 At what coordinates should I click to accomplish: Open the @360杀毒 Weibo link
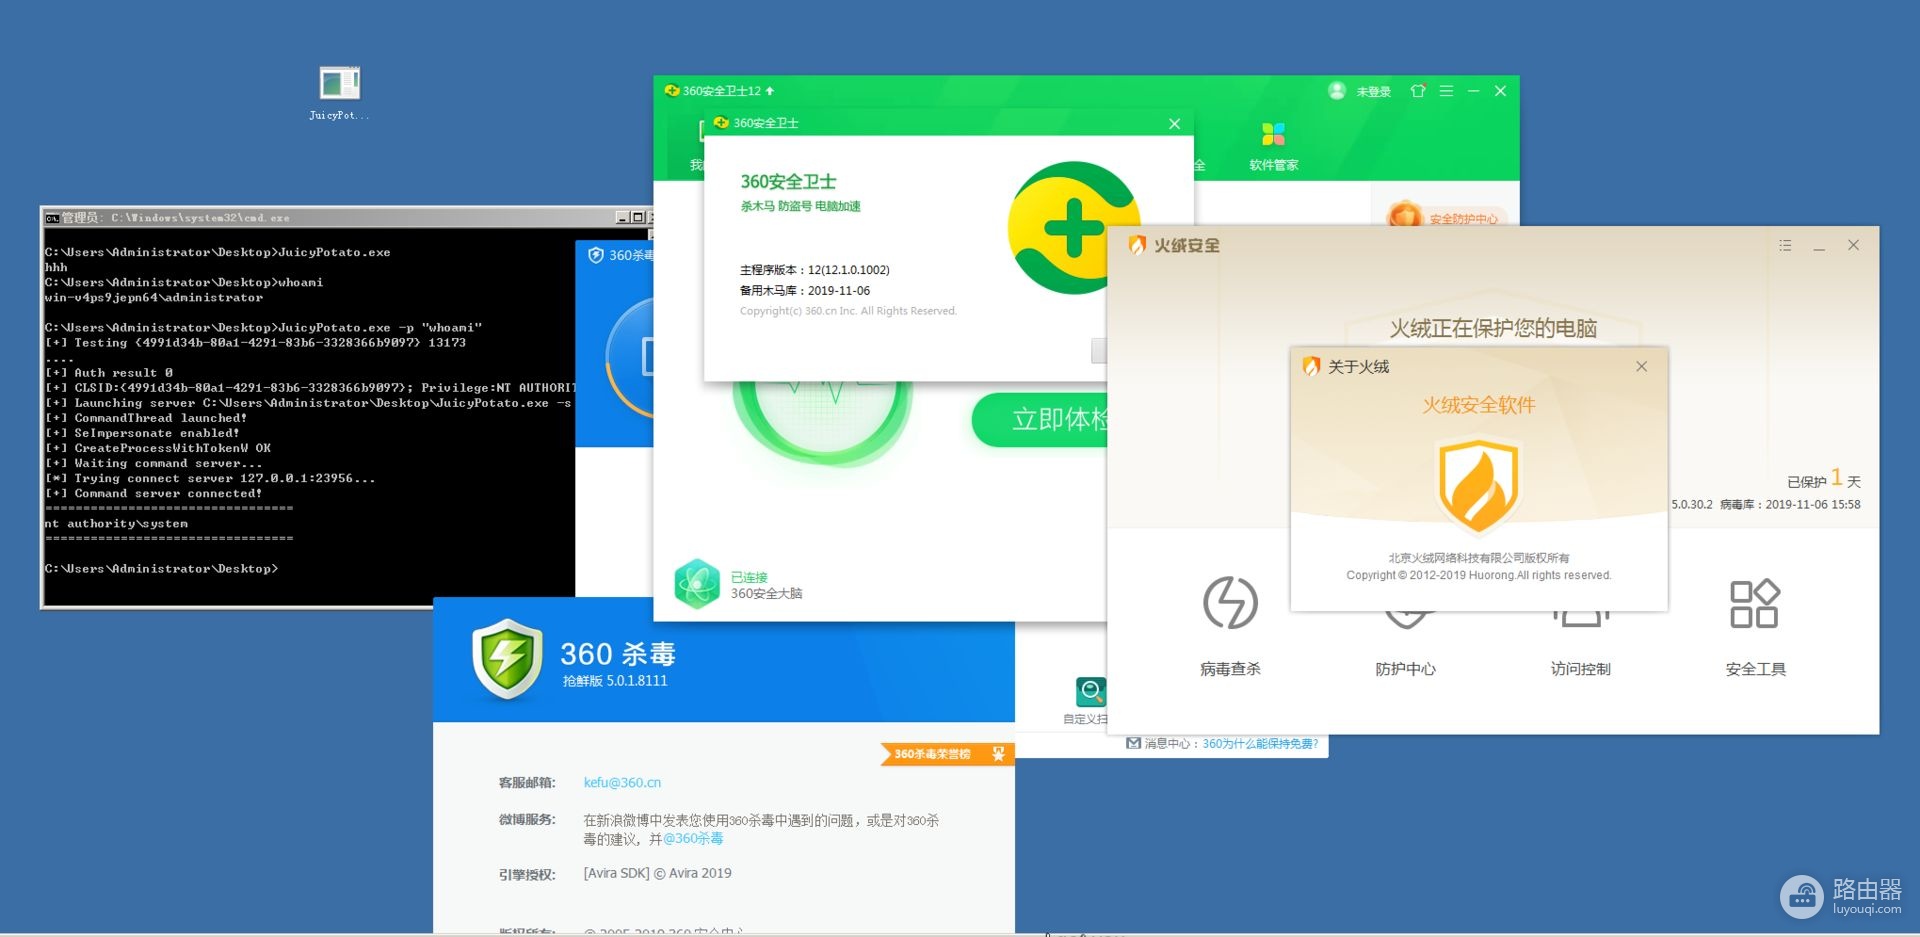693,839
